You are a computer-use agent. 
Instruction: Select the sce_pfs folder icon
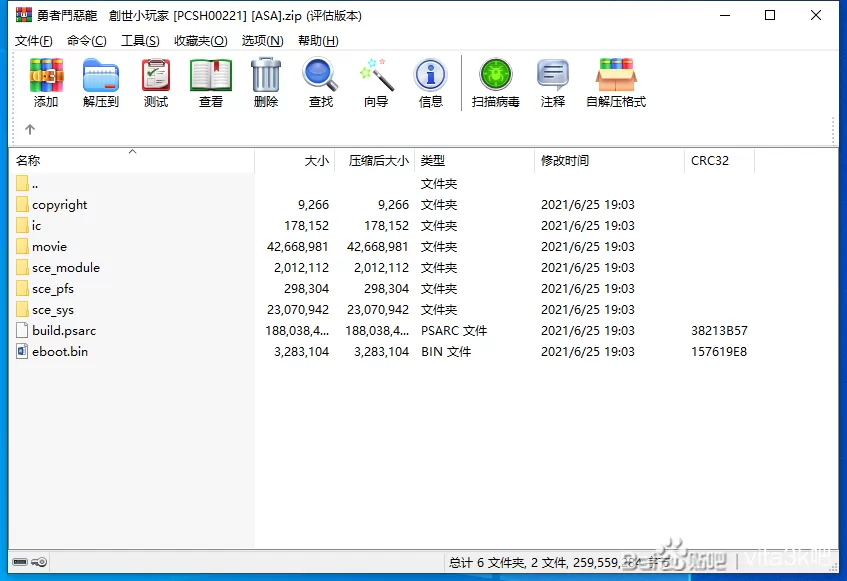pyautogui.click(x=22, y=288)
